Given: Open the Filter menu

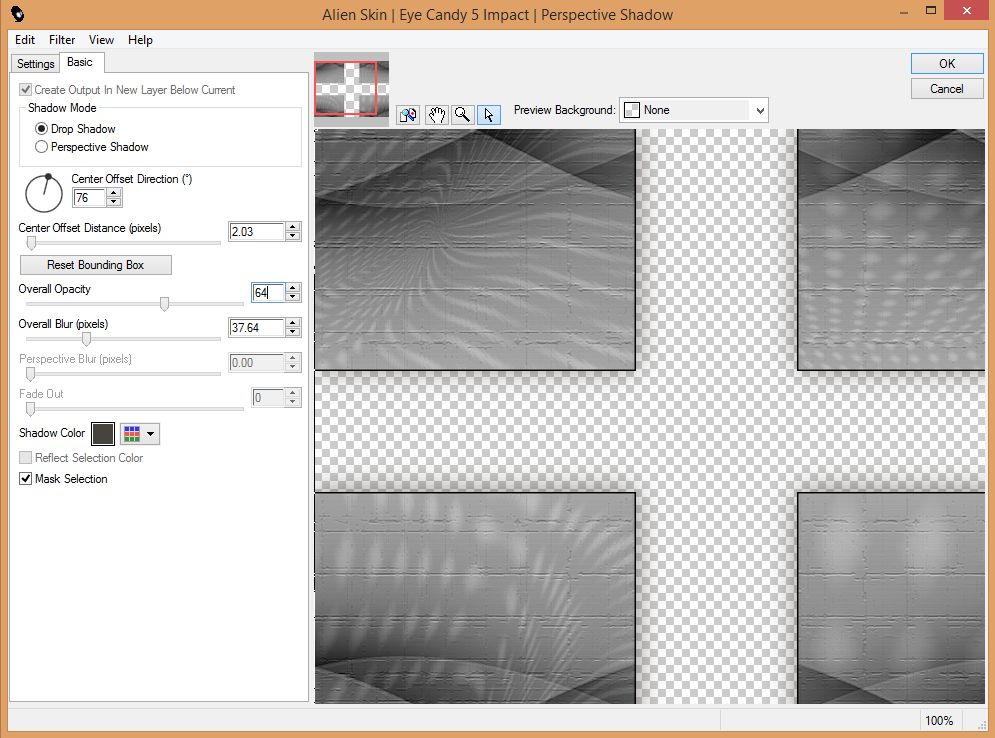Looking at the screenshot, I should (x=62, y=40).
